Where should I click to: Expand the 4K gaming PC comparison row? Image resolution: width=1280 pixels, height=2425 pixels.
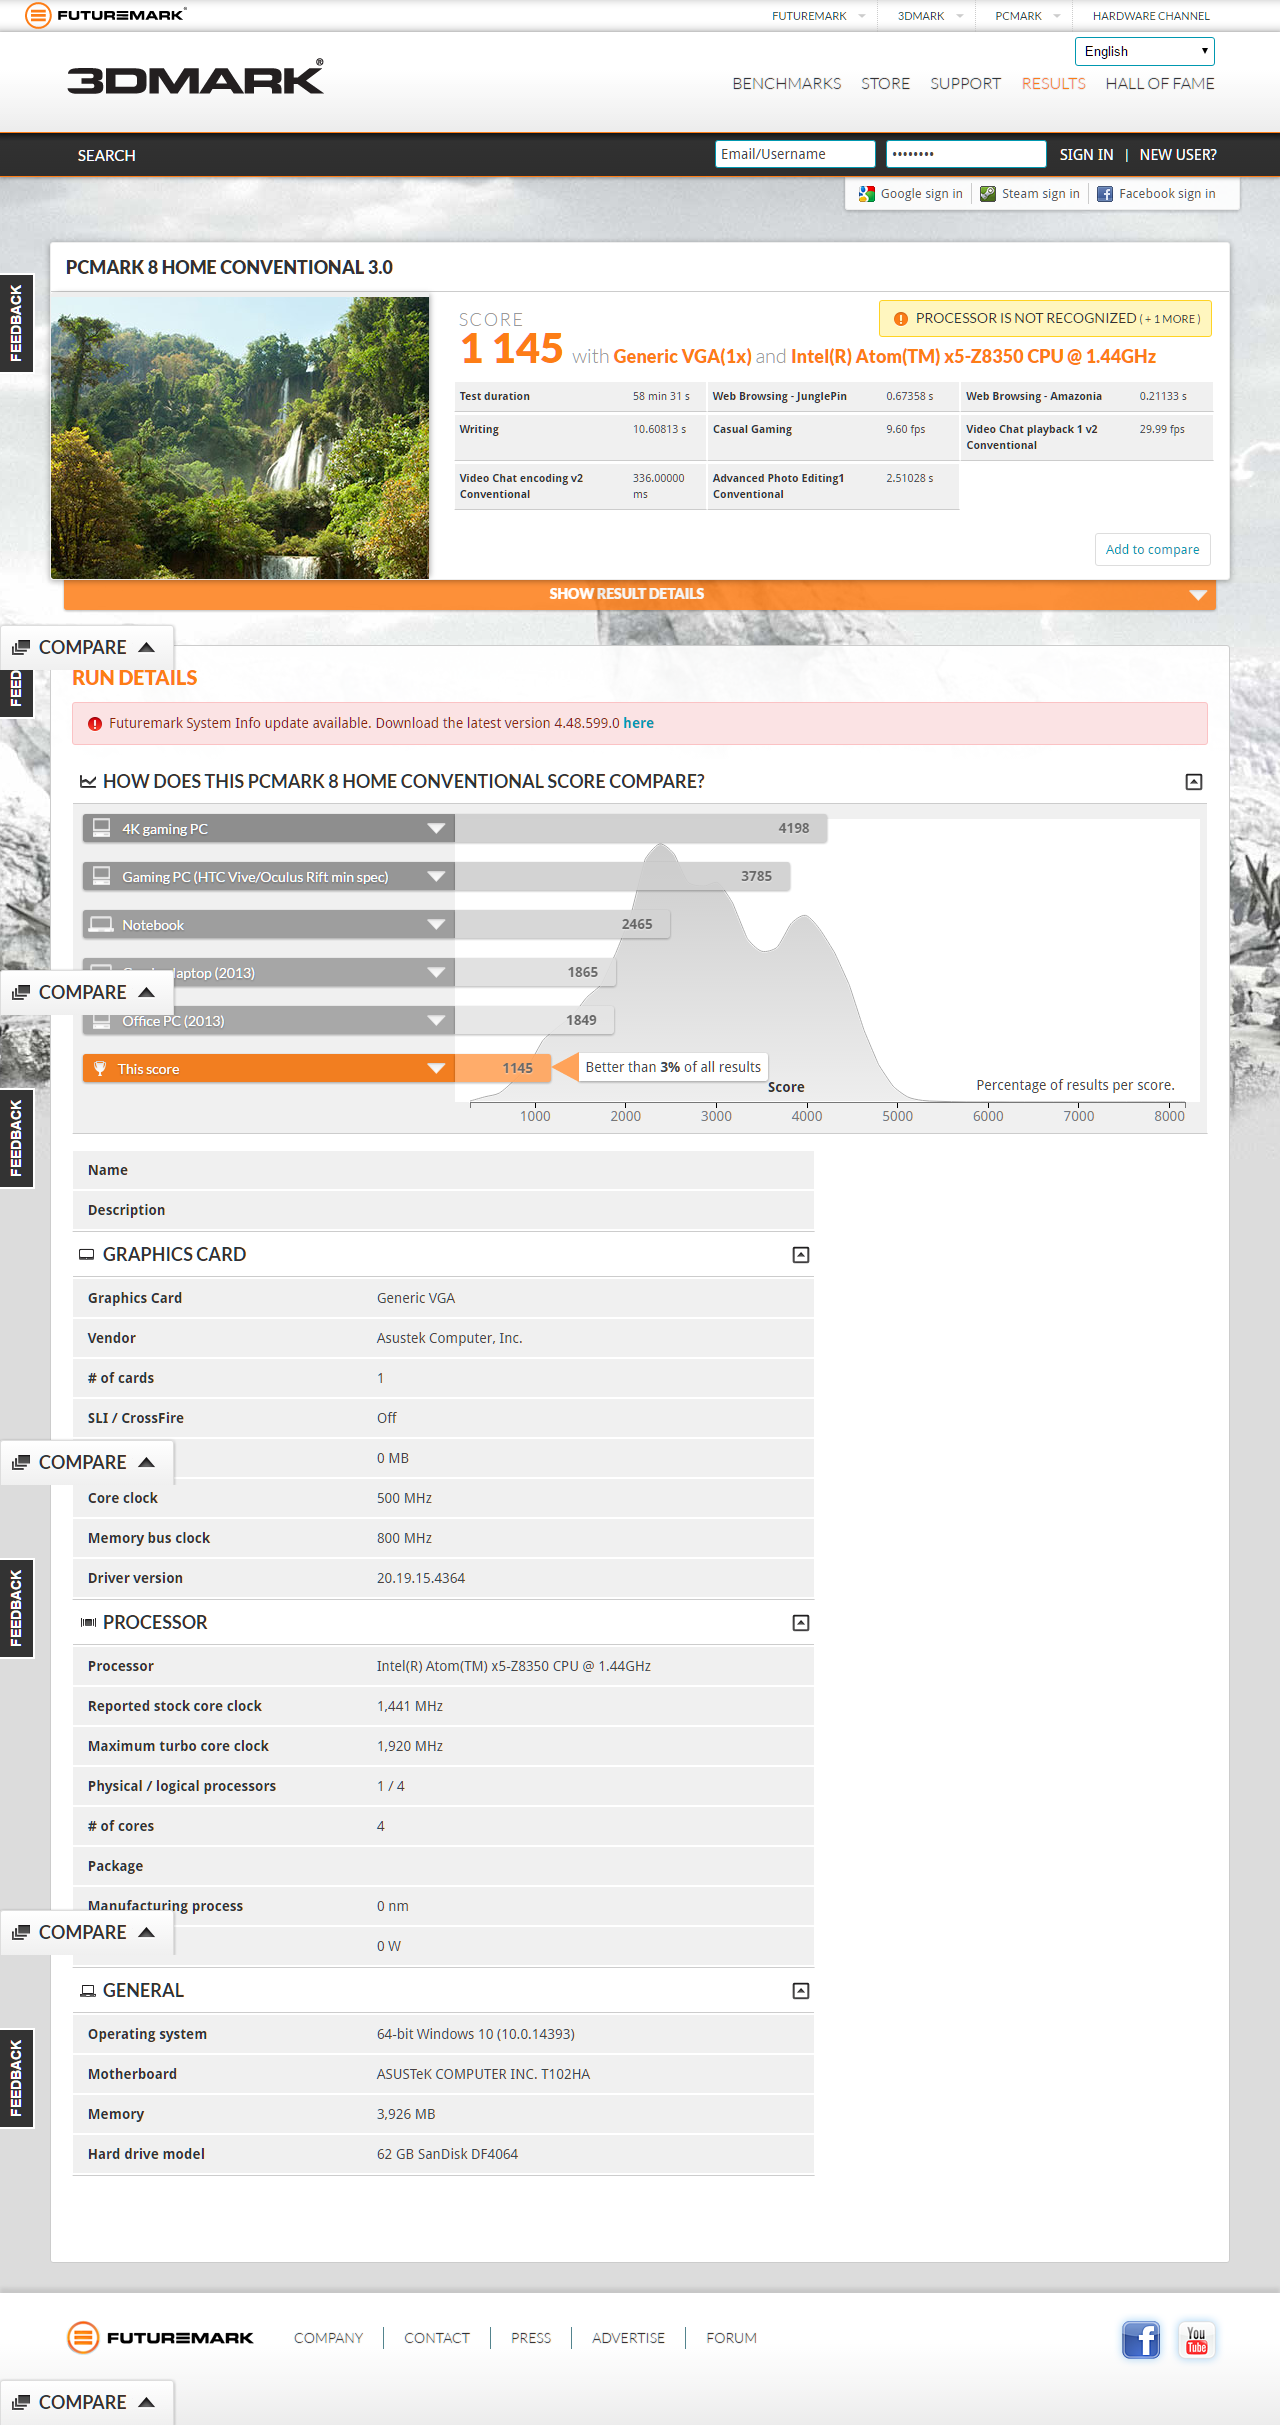(x=436, y=828)
